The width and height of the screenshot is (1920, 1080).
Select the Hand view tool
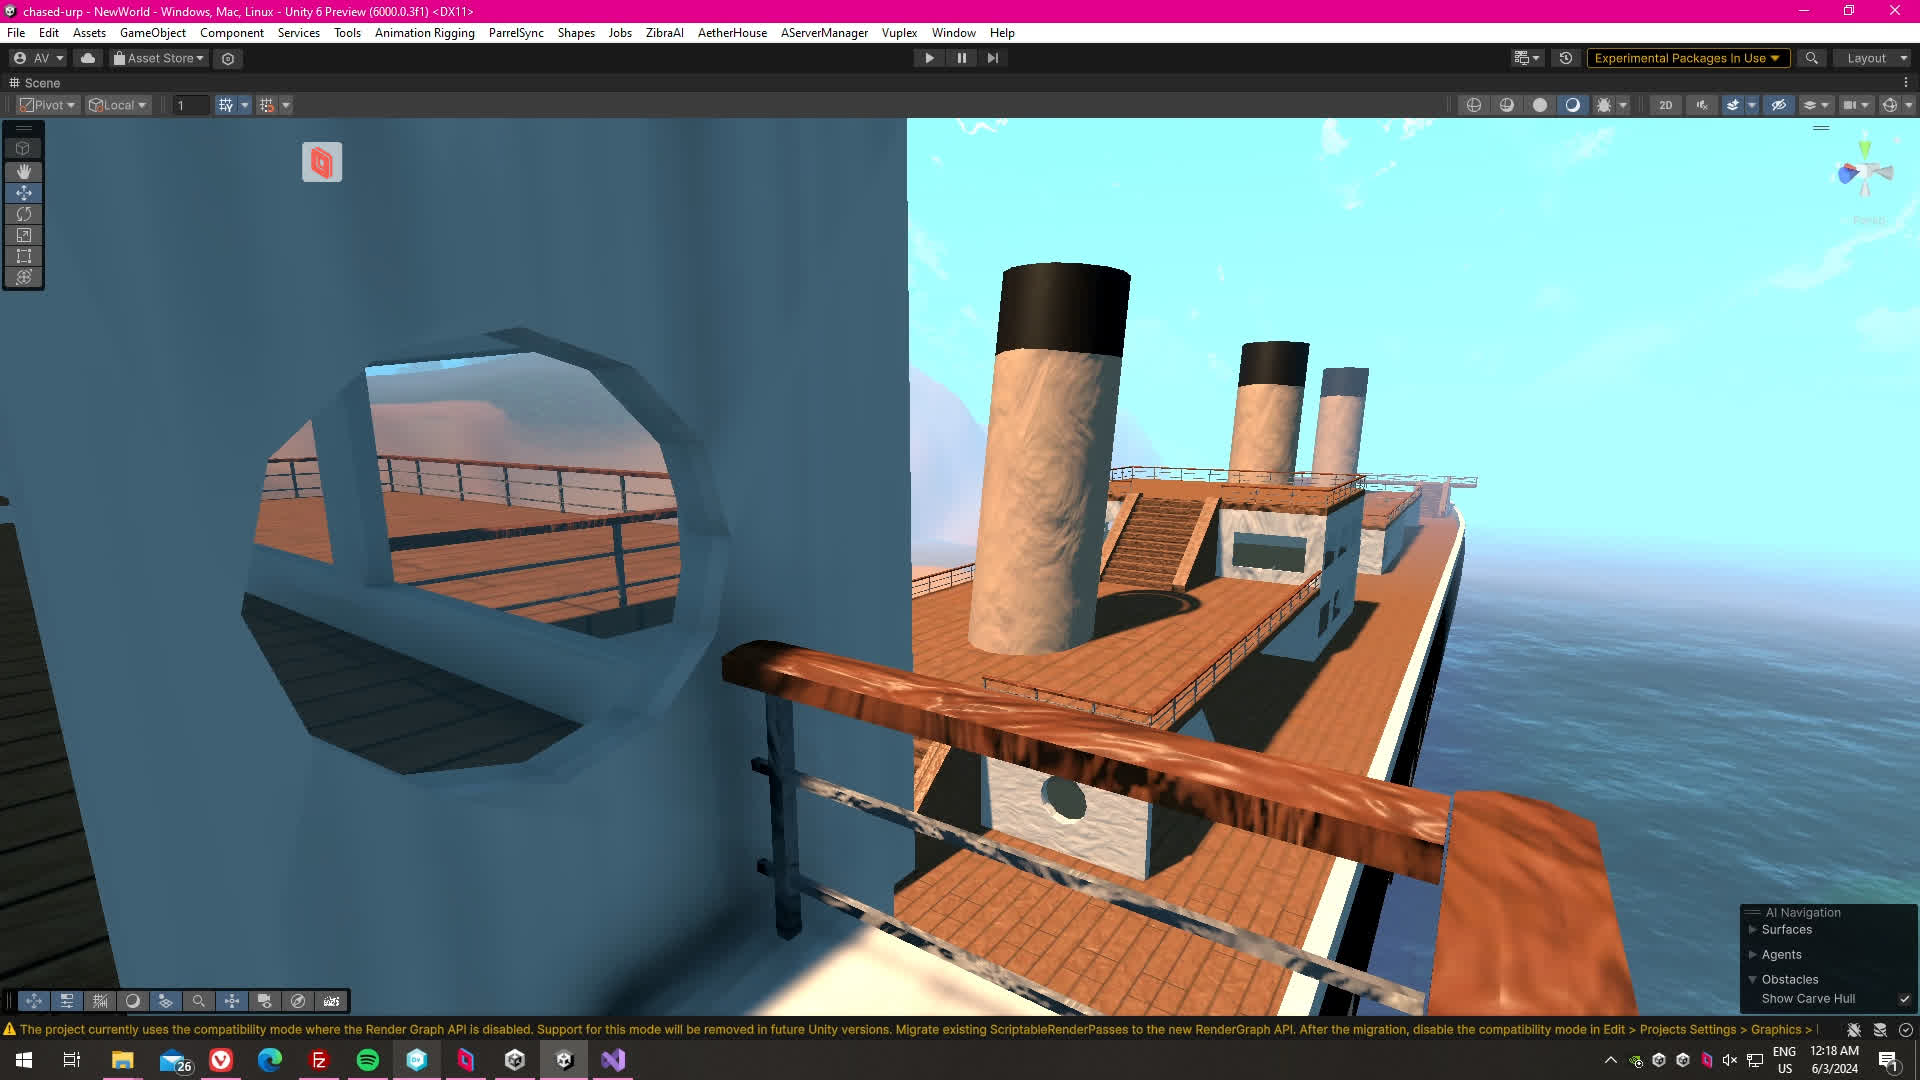24,172
